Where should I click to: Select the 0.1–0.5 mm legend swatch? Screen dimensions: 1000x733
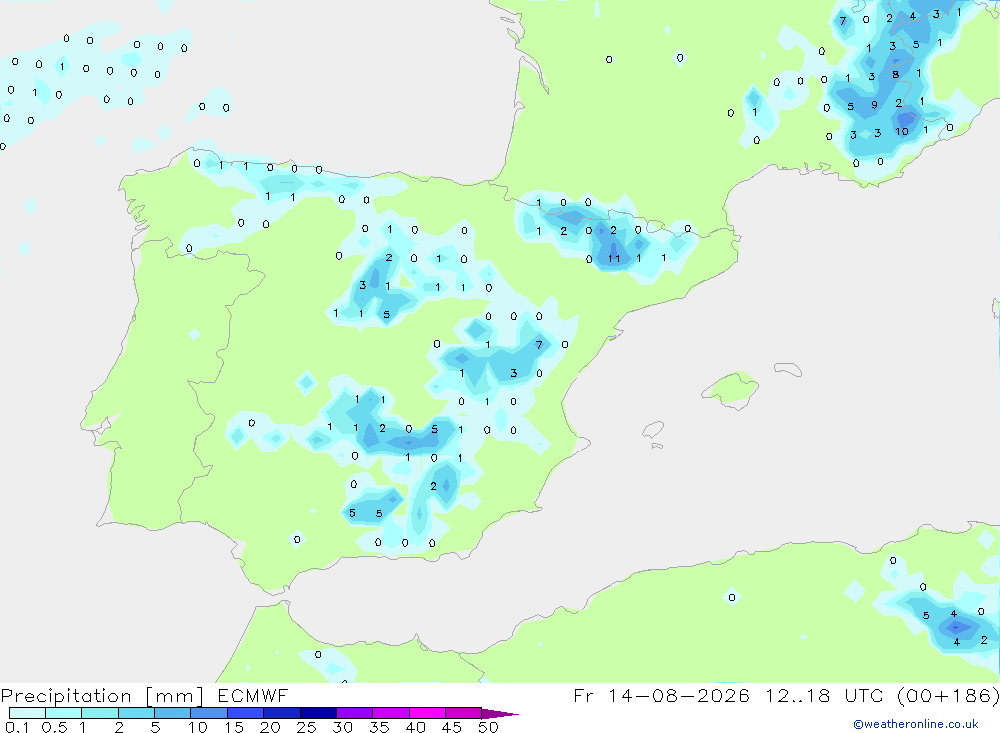(x=27, y=713)
